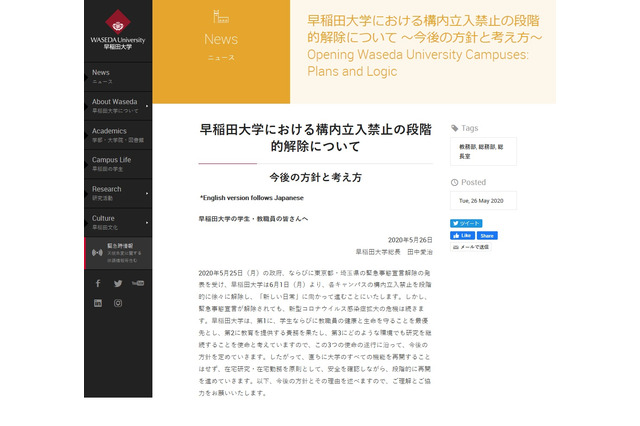Image resolution: width=640 pixels, height=426 pixels.
Task: Open the Culture menu item
Action: point(118,222)
